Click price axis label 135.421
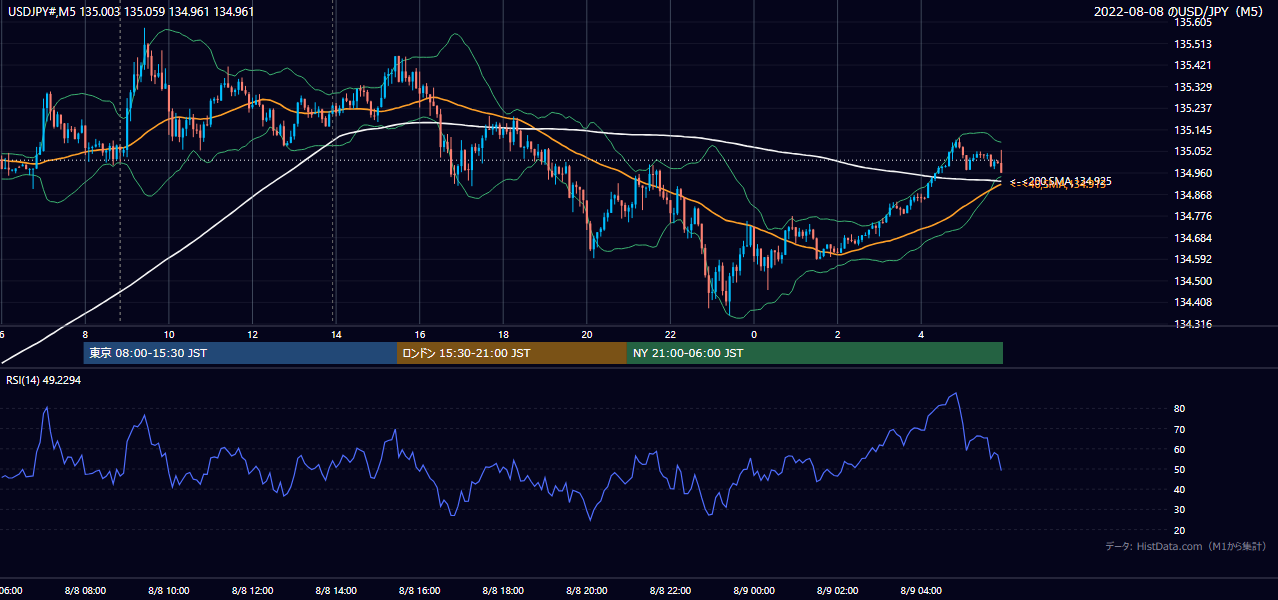The height and width of the screenshot is (600, 1278). [x=1193, y=65]
